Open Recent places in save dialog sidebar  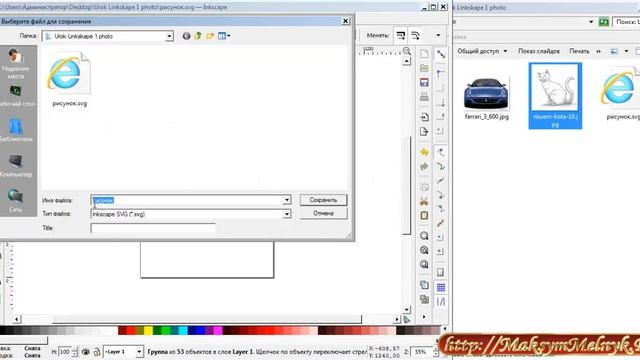(x=16, y=63)
